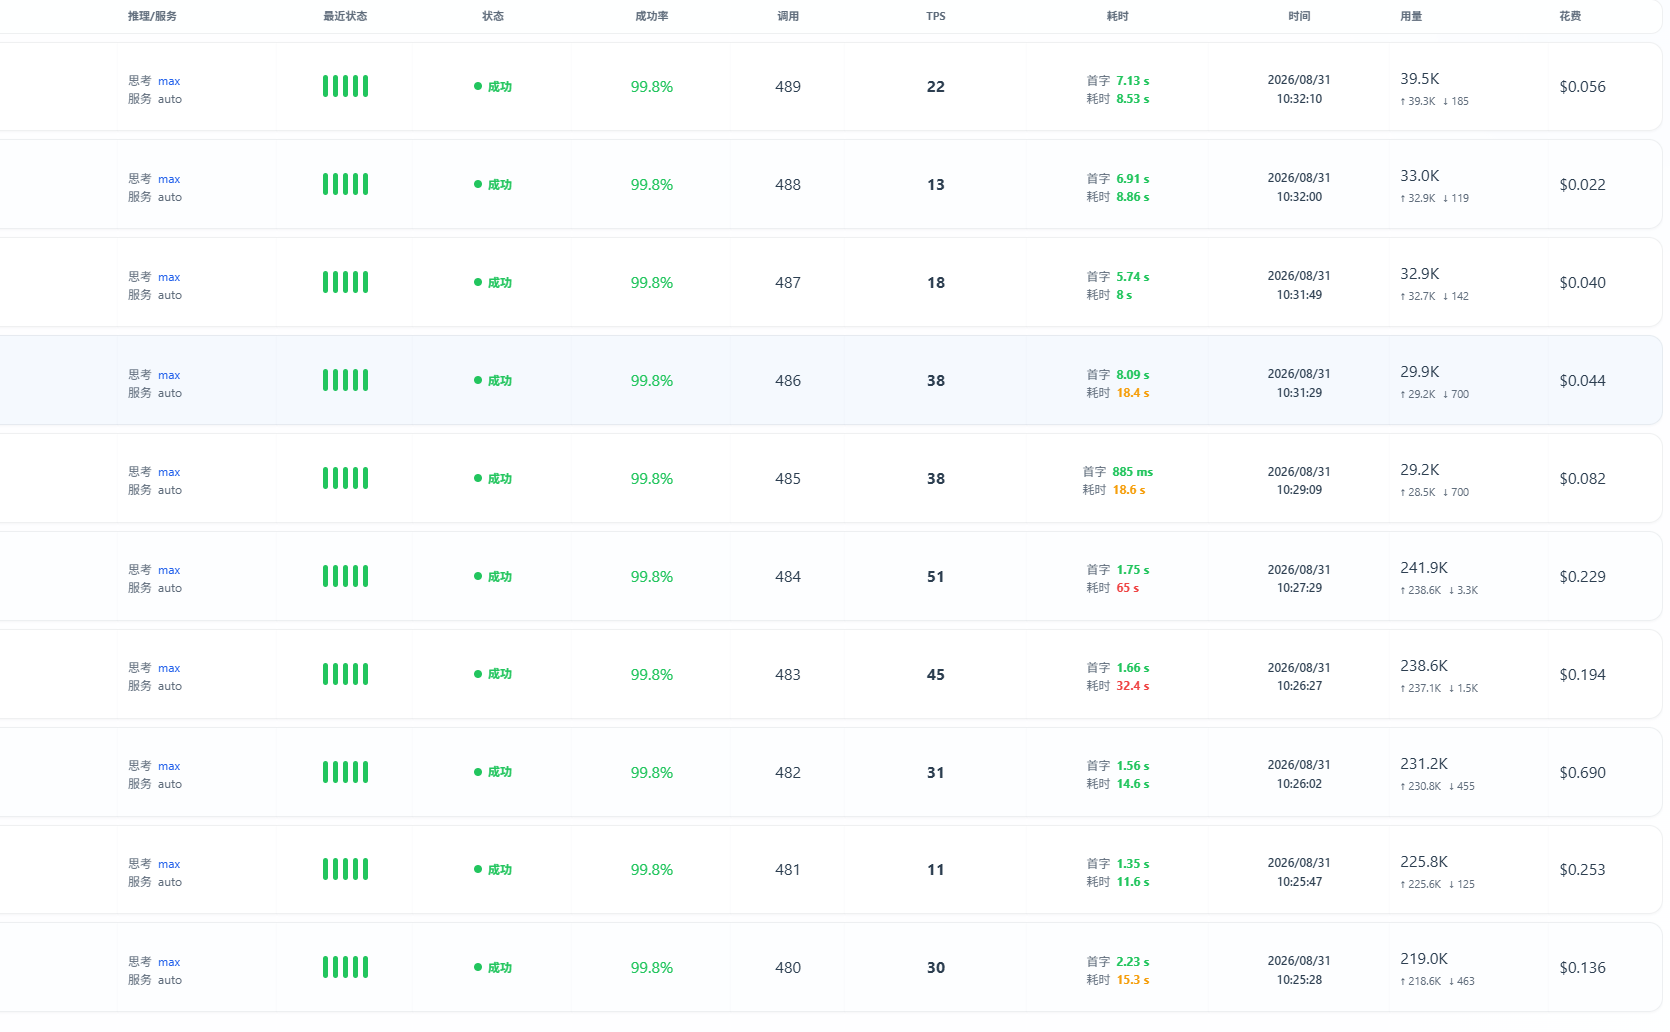Click the success dot in call 482 row

click(x=478, y=772)
